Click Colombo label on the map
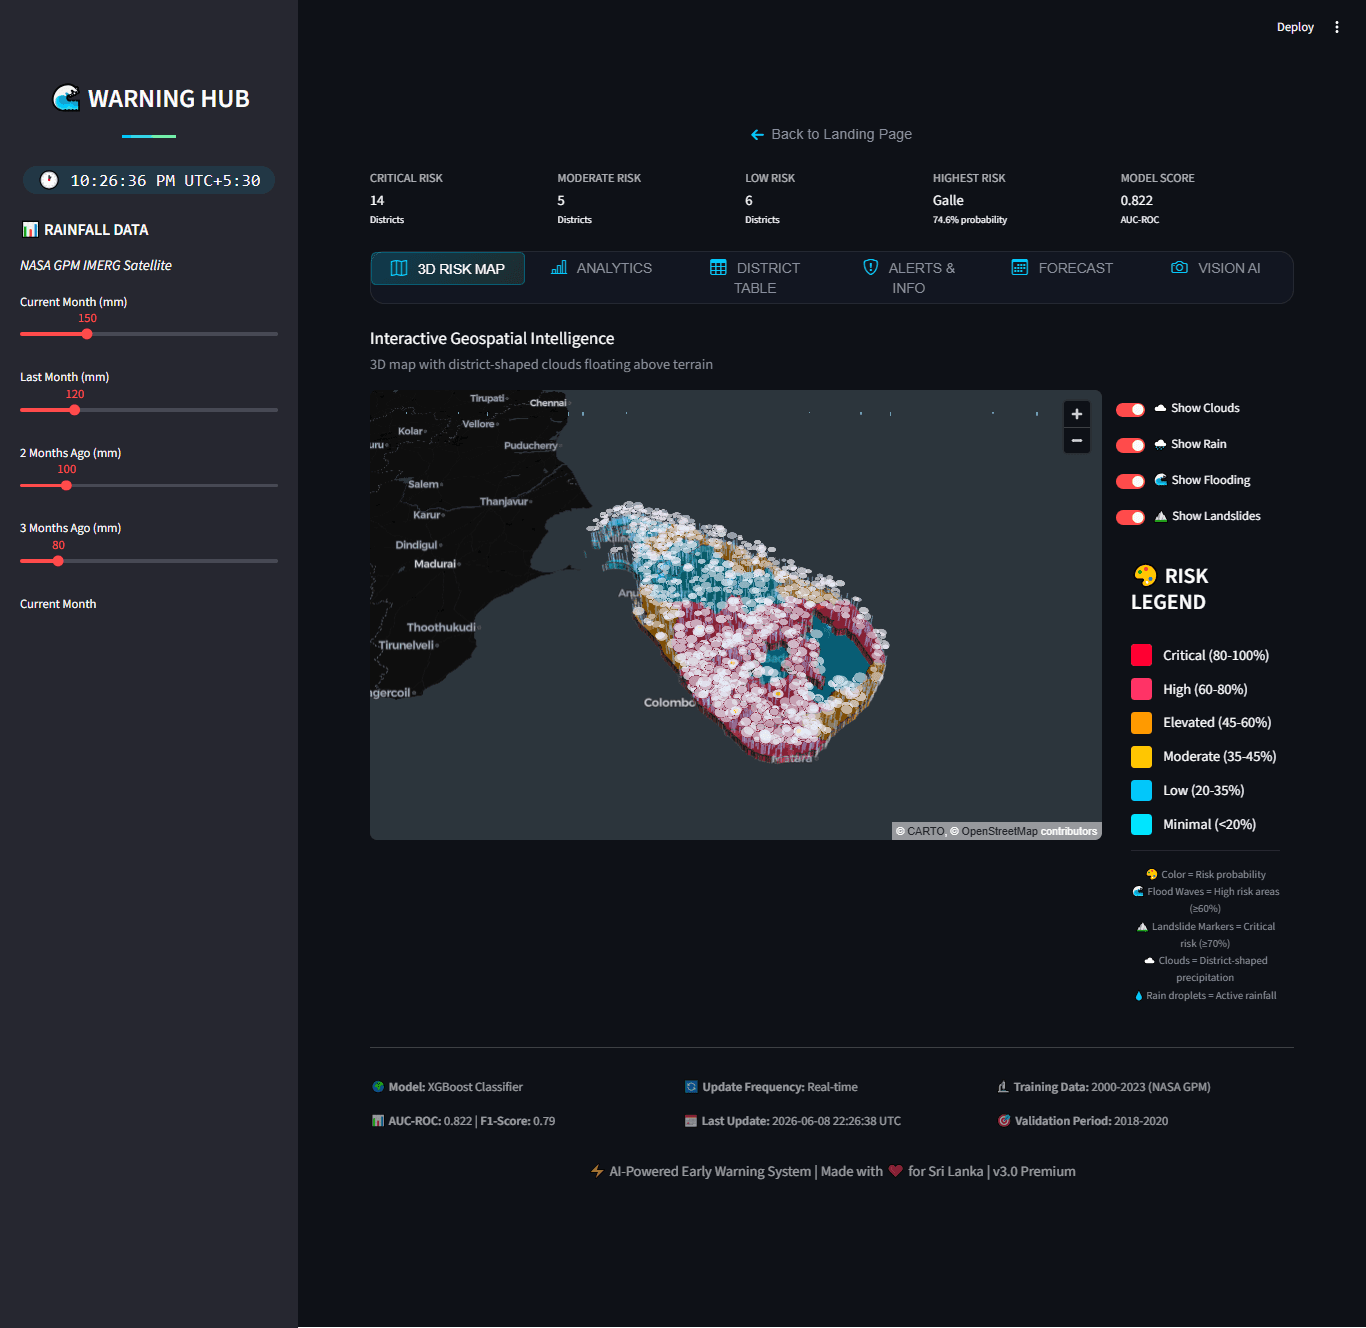Screen dimensions: 1366x1328 click(x=669, y=703)
